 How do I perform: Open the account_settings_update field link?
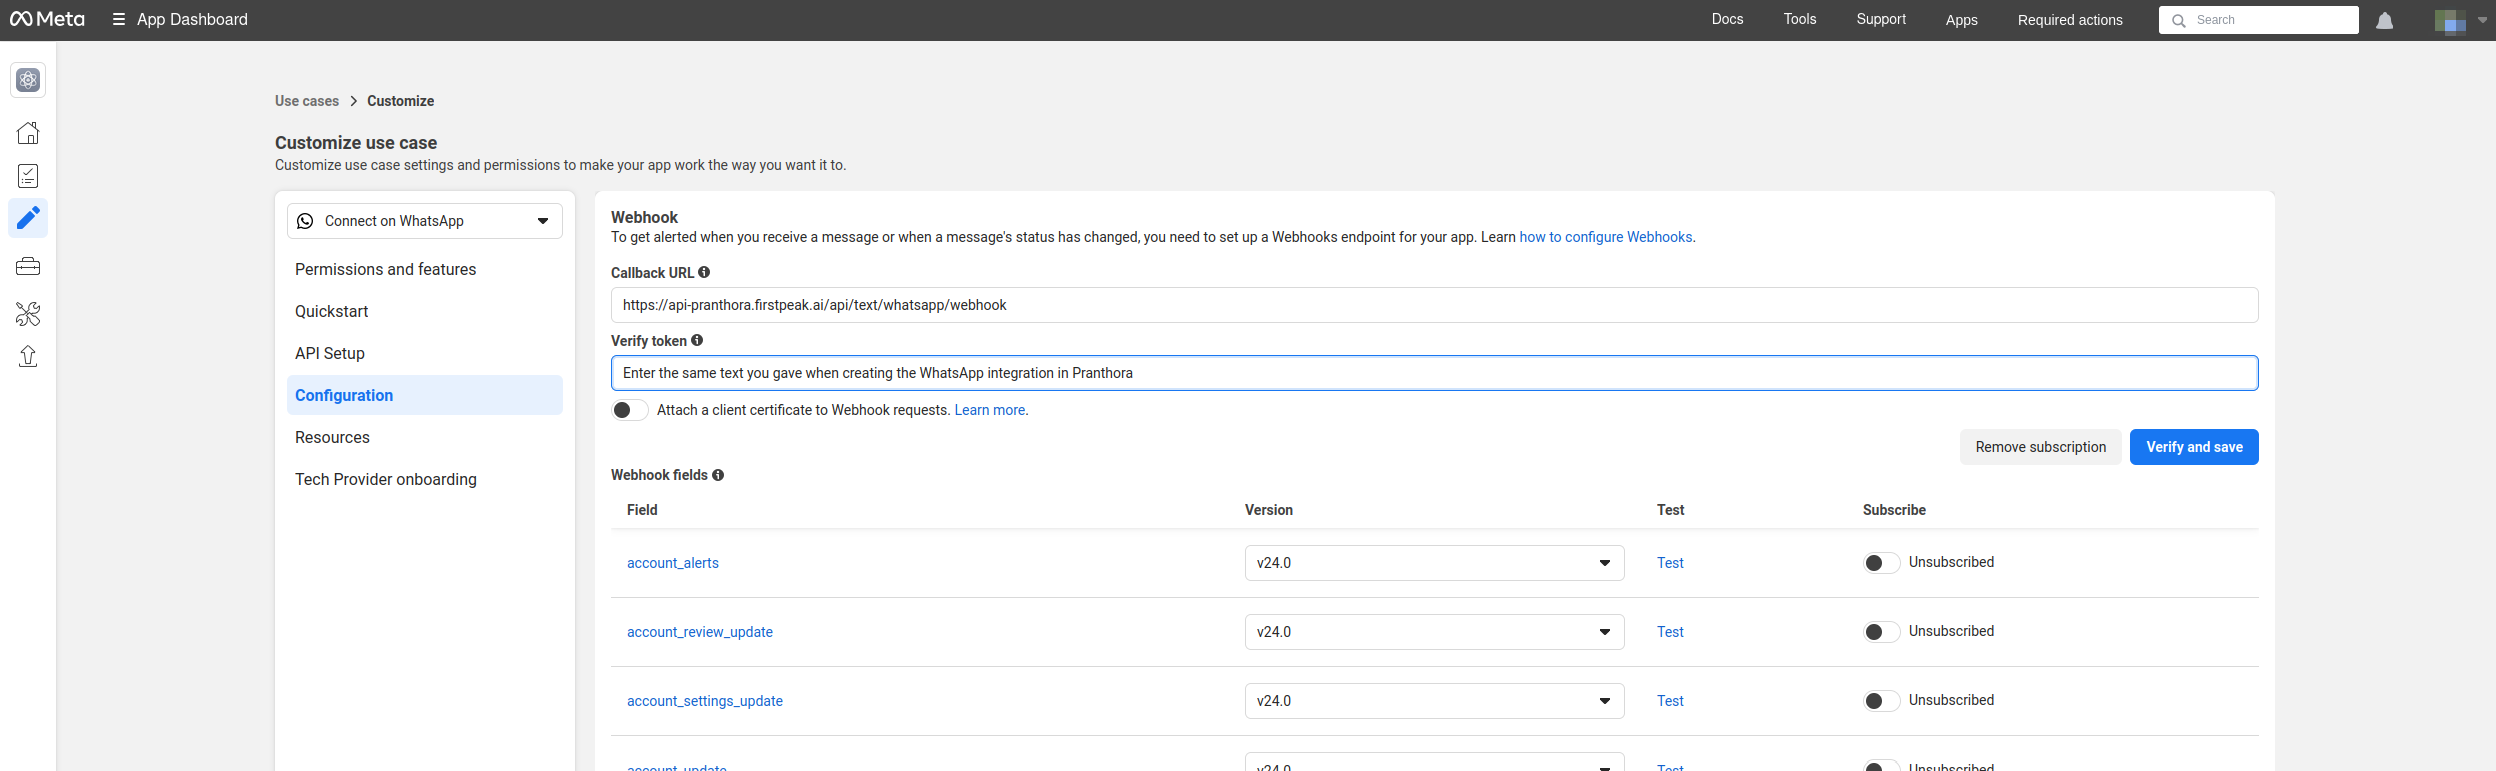click(x=705, y=701)
